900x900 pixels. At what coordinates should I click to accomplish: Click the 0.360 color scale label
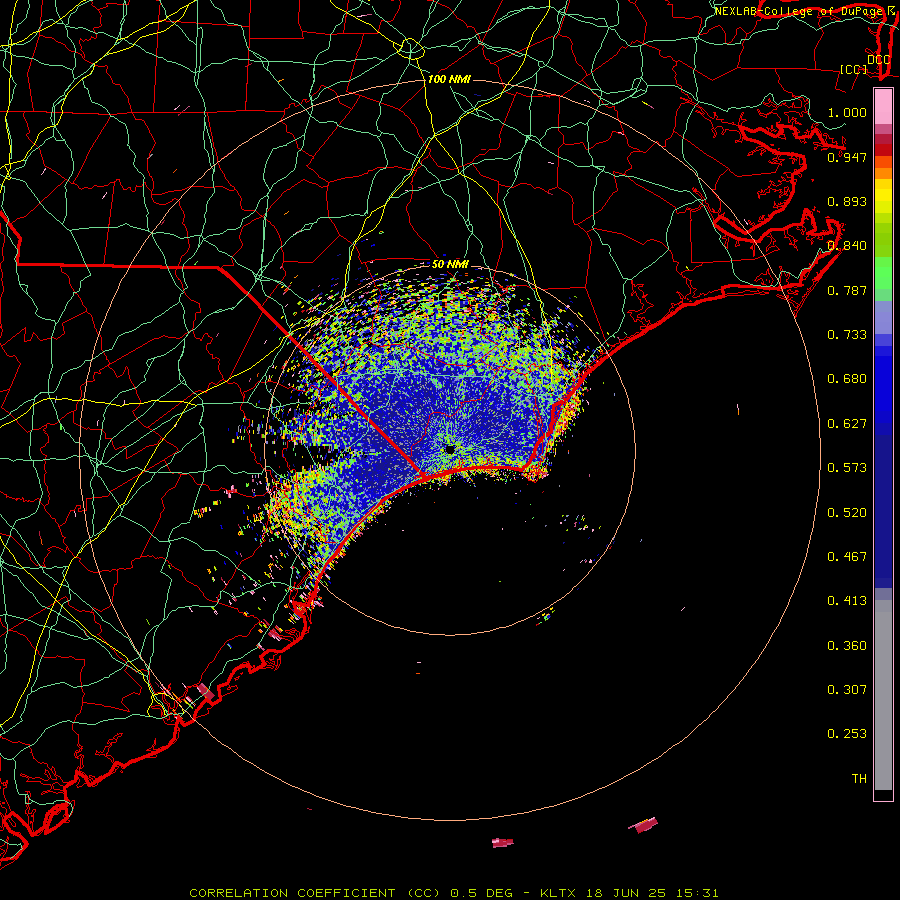847,645
